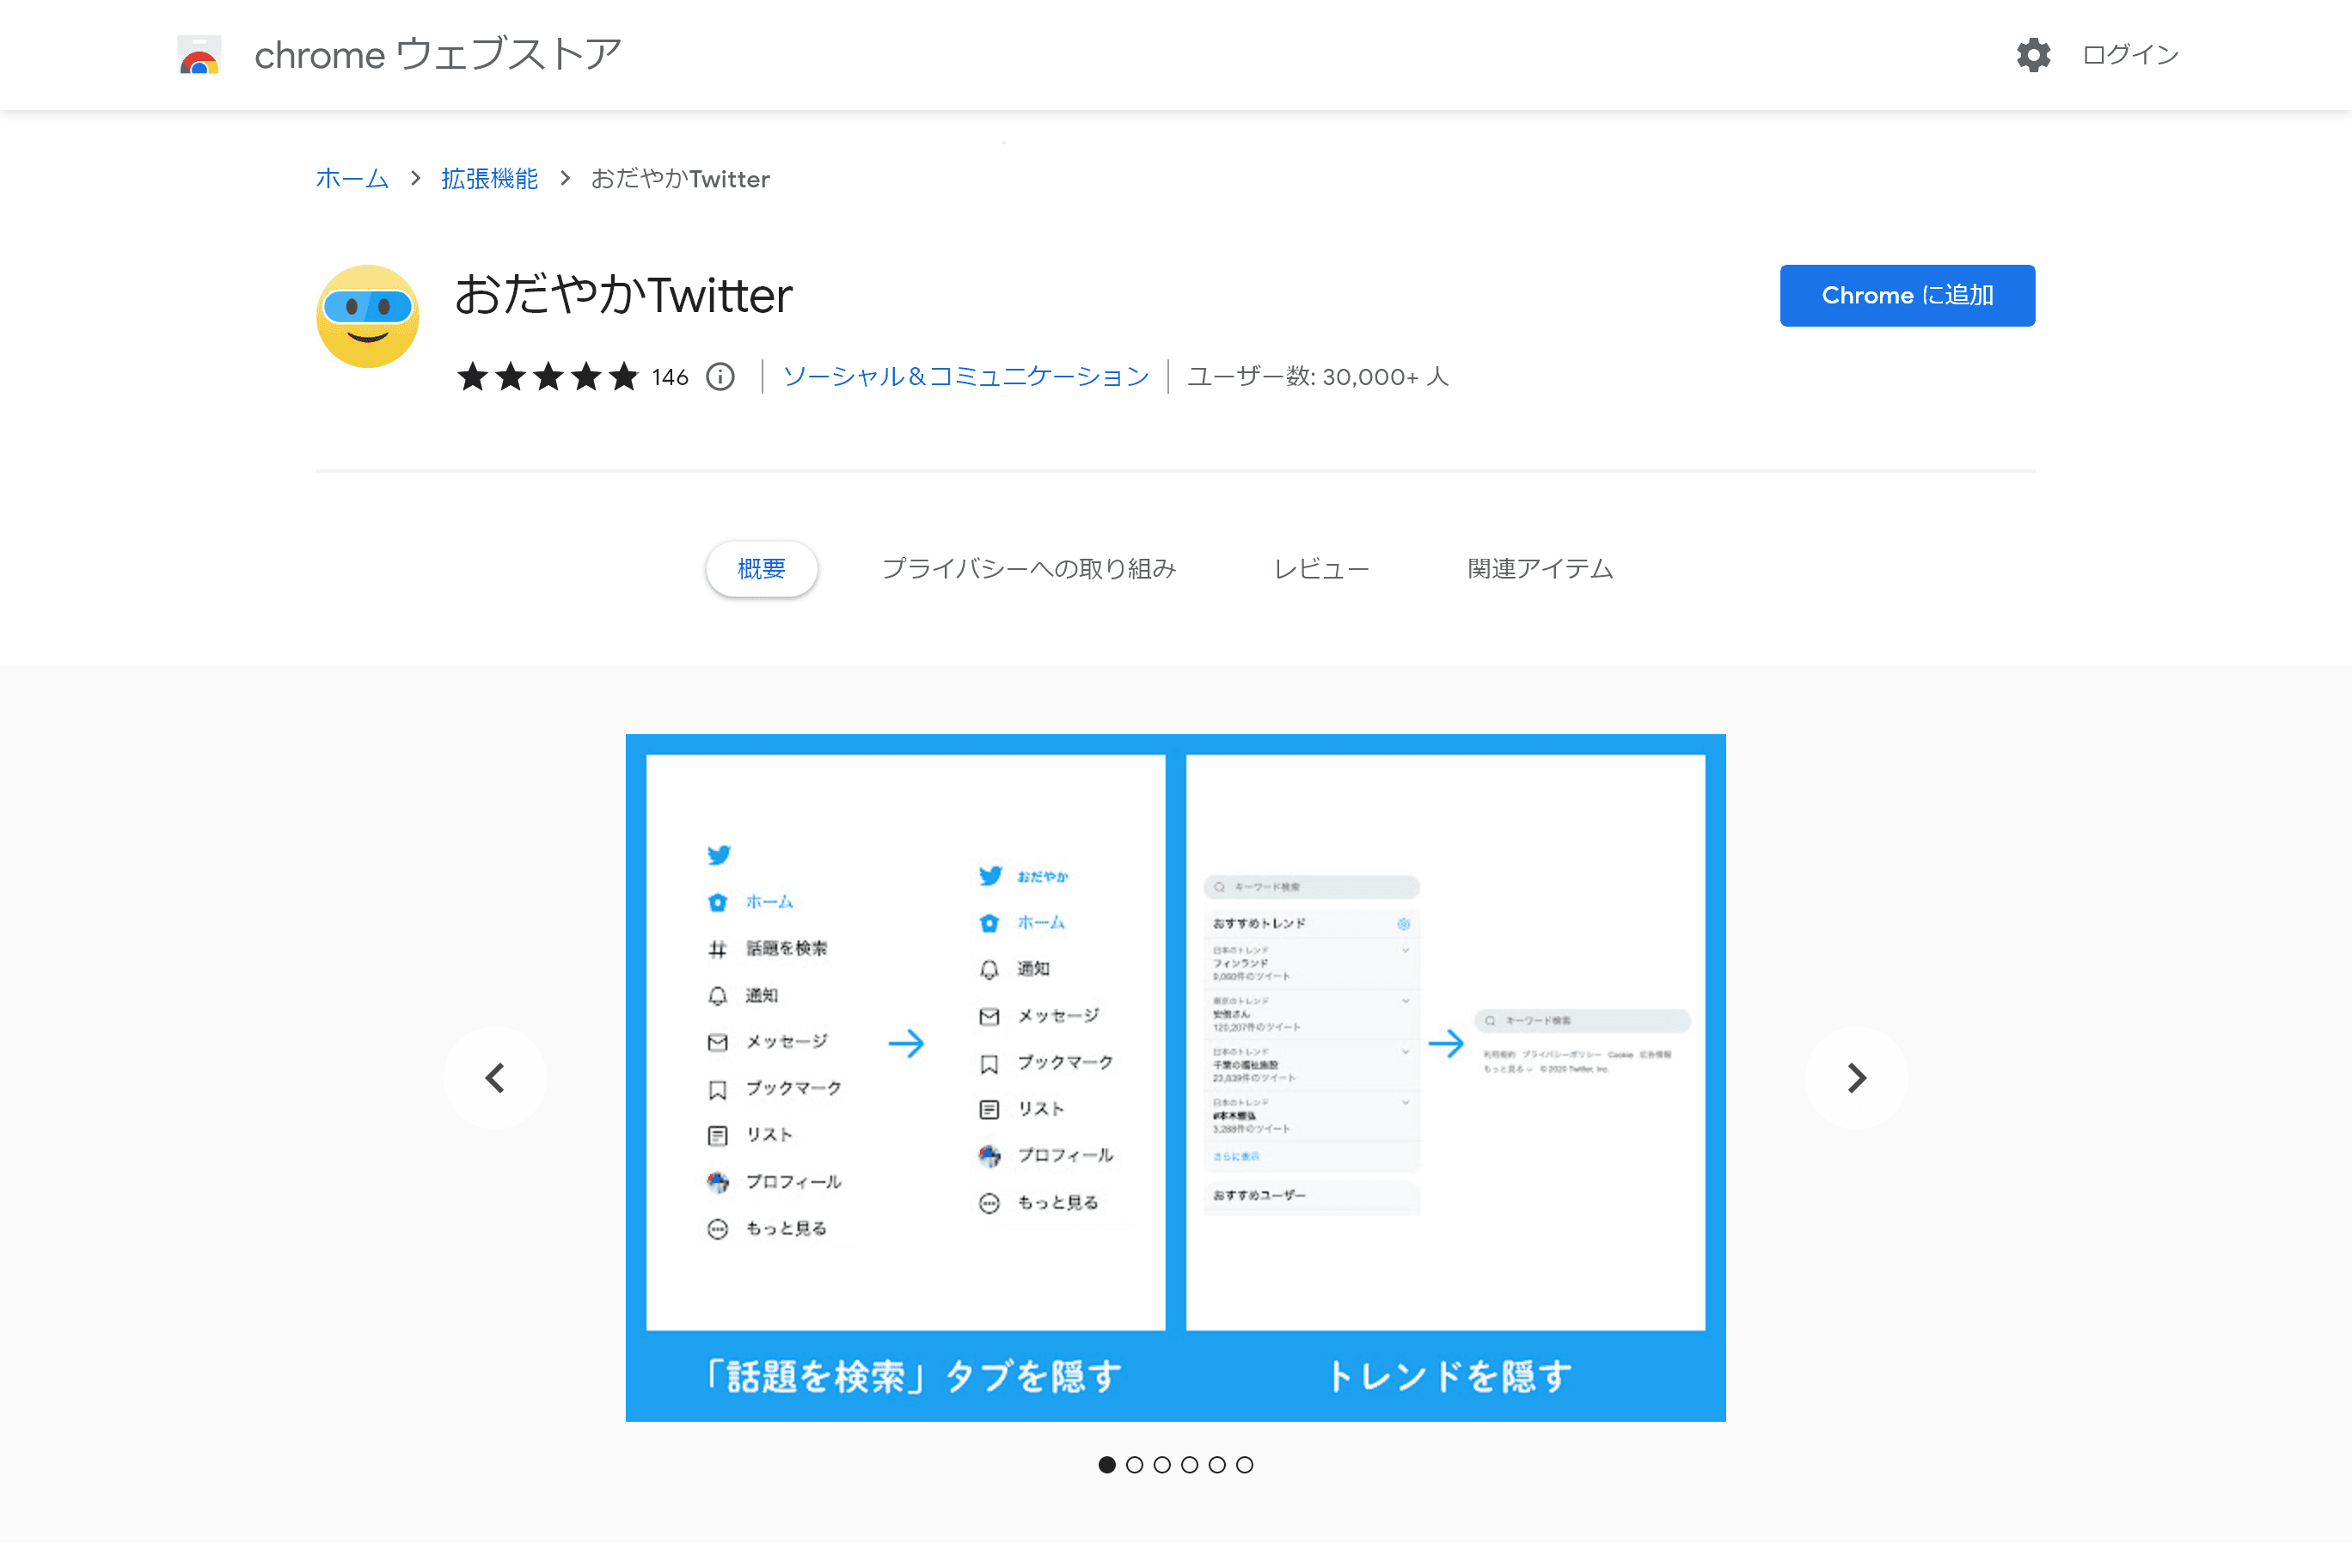Select the third carousel dot
The width and height of the screenshot is (2352, 1568).
click(x=1162, y=1465)
